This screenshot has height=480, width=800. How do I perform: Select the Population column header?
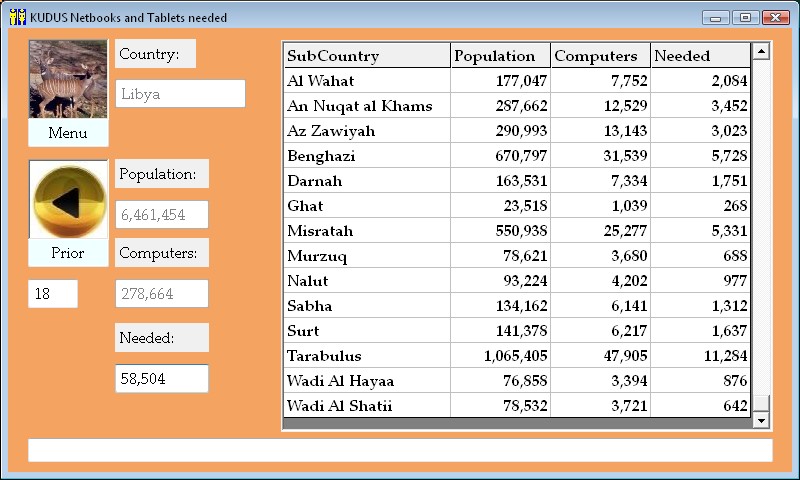point(500,56)
